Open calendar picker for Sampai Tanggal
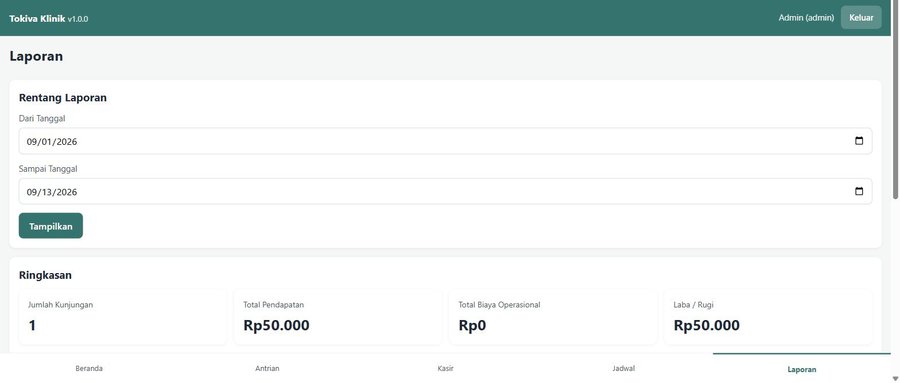Image resolution: width=900 pixels, height=383 pixels. click(859, 192)
